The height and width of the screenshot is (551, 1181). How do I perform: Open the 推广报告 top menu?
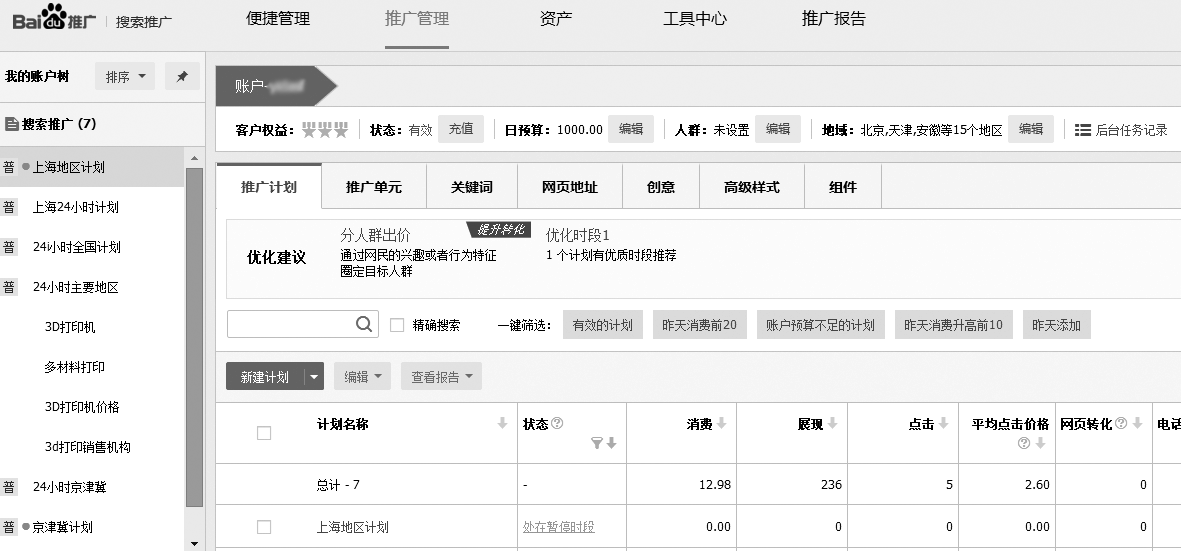click(x=833, y=19)
